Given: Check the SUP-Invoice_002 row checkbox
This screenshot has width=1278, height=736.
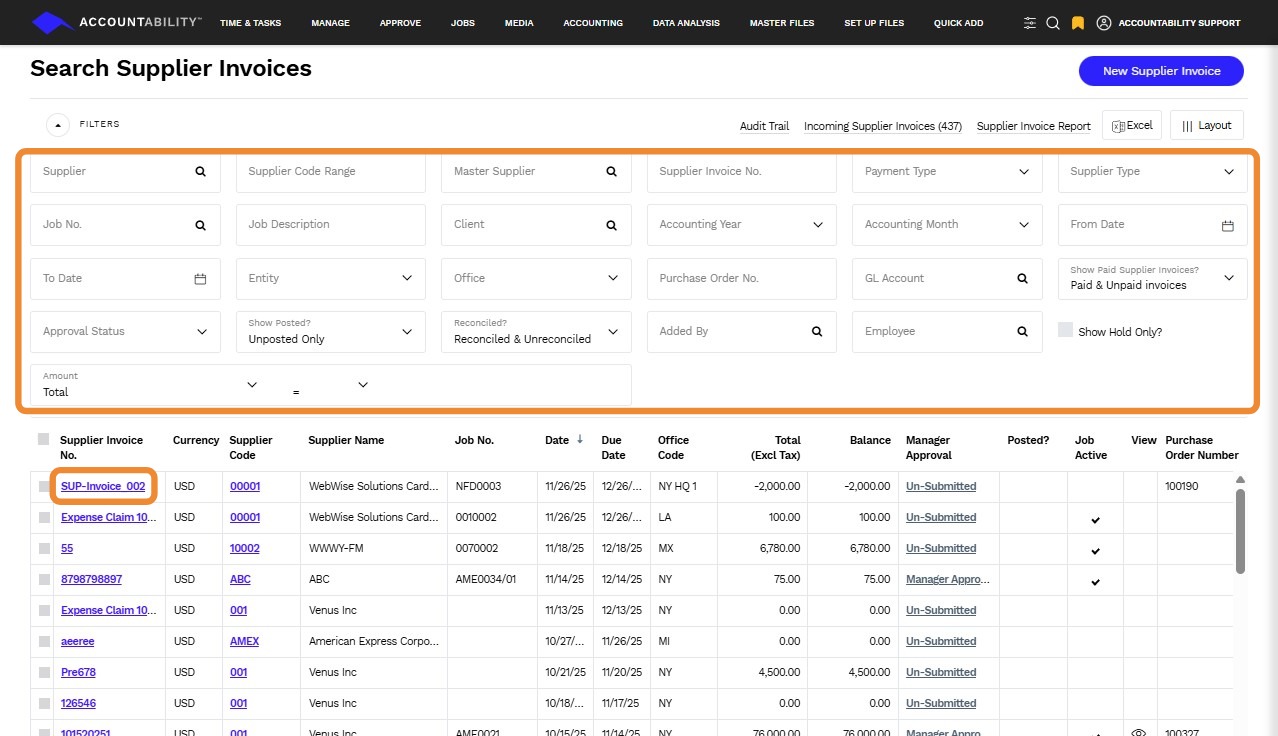Looking at the screenshot, I should point(44,487).
